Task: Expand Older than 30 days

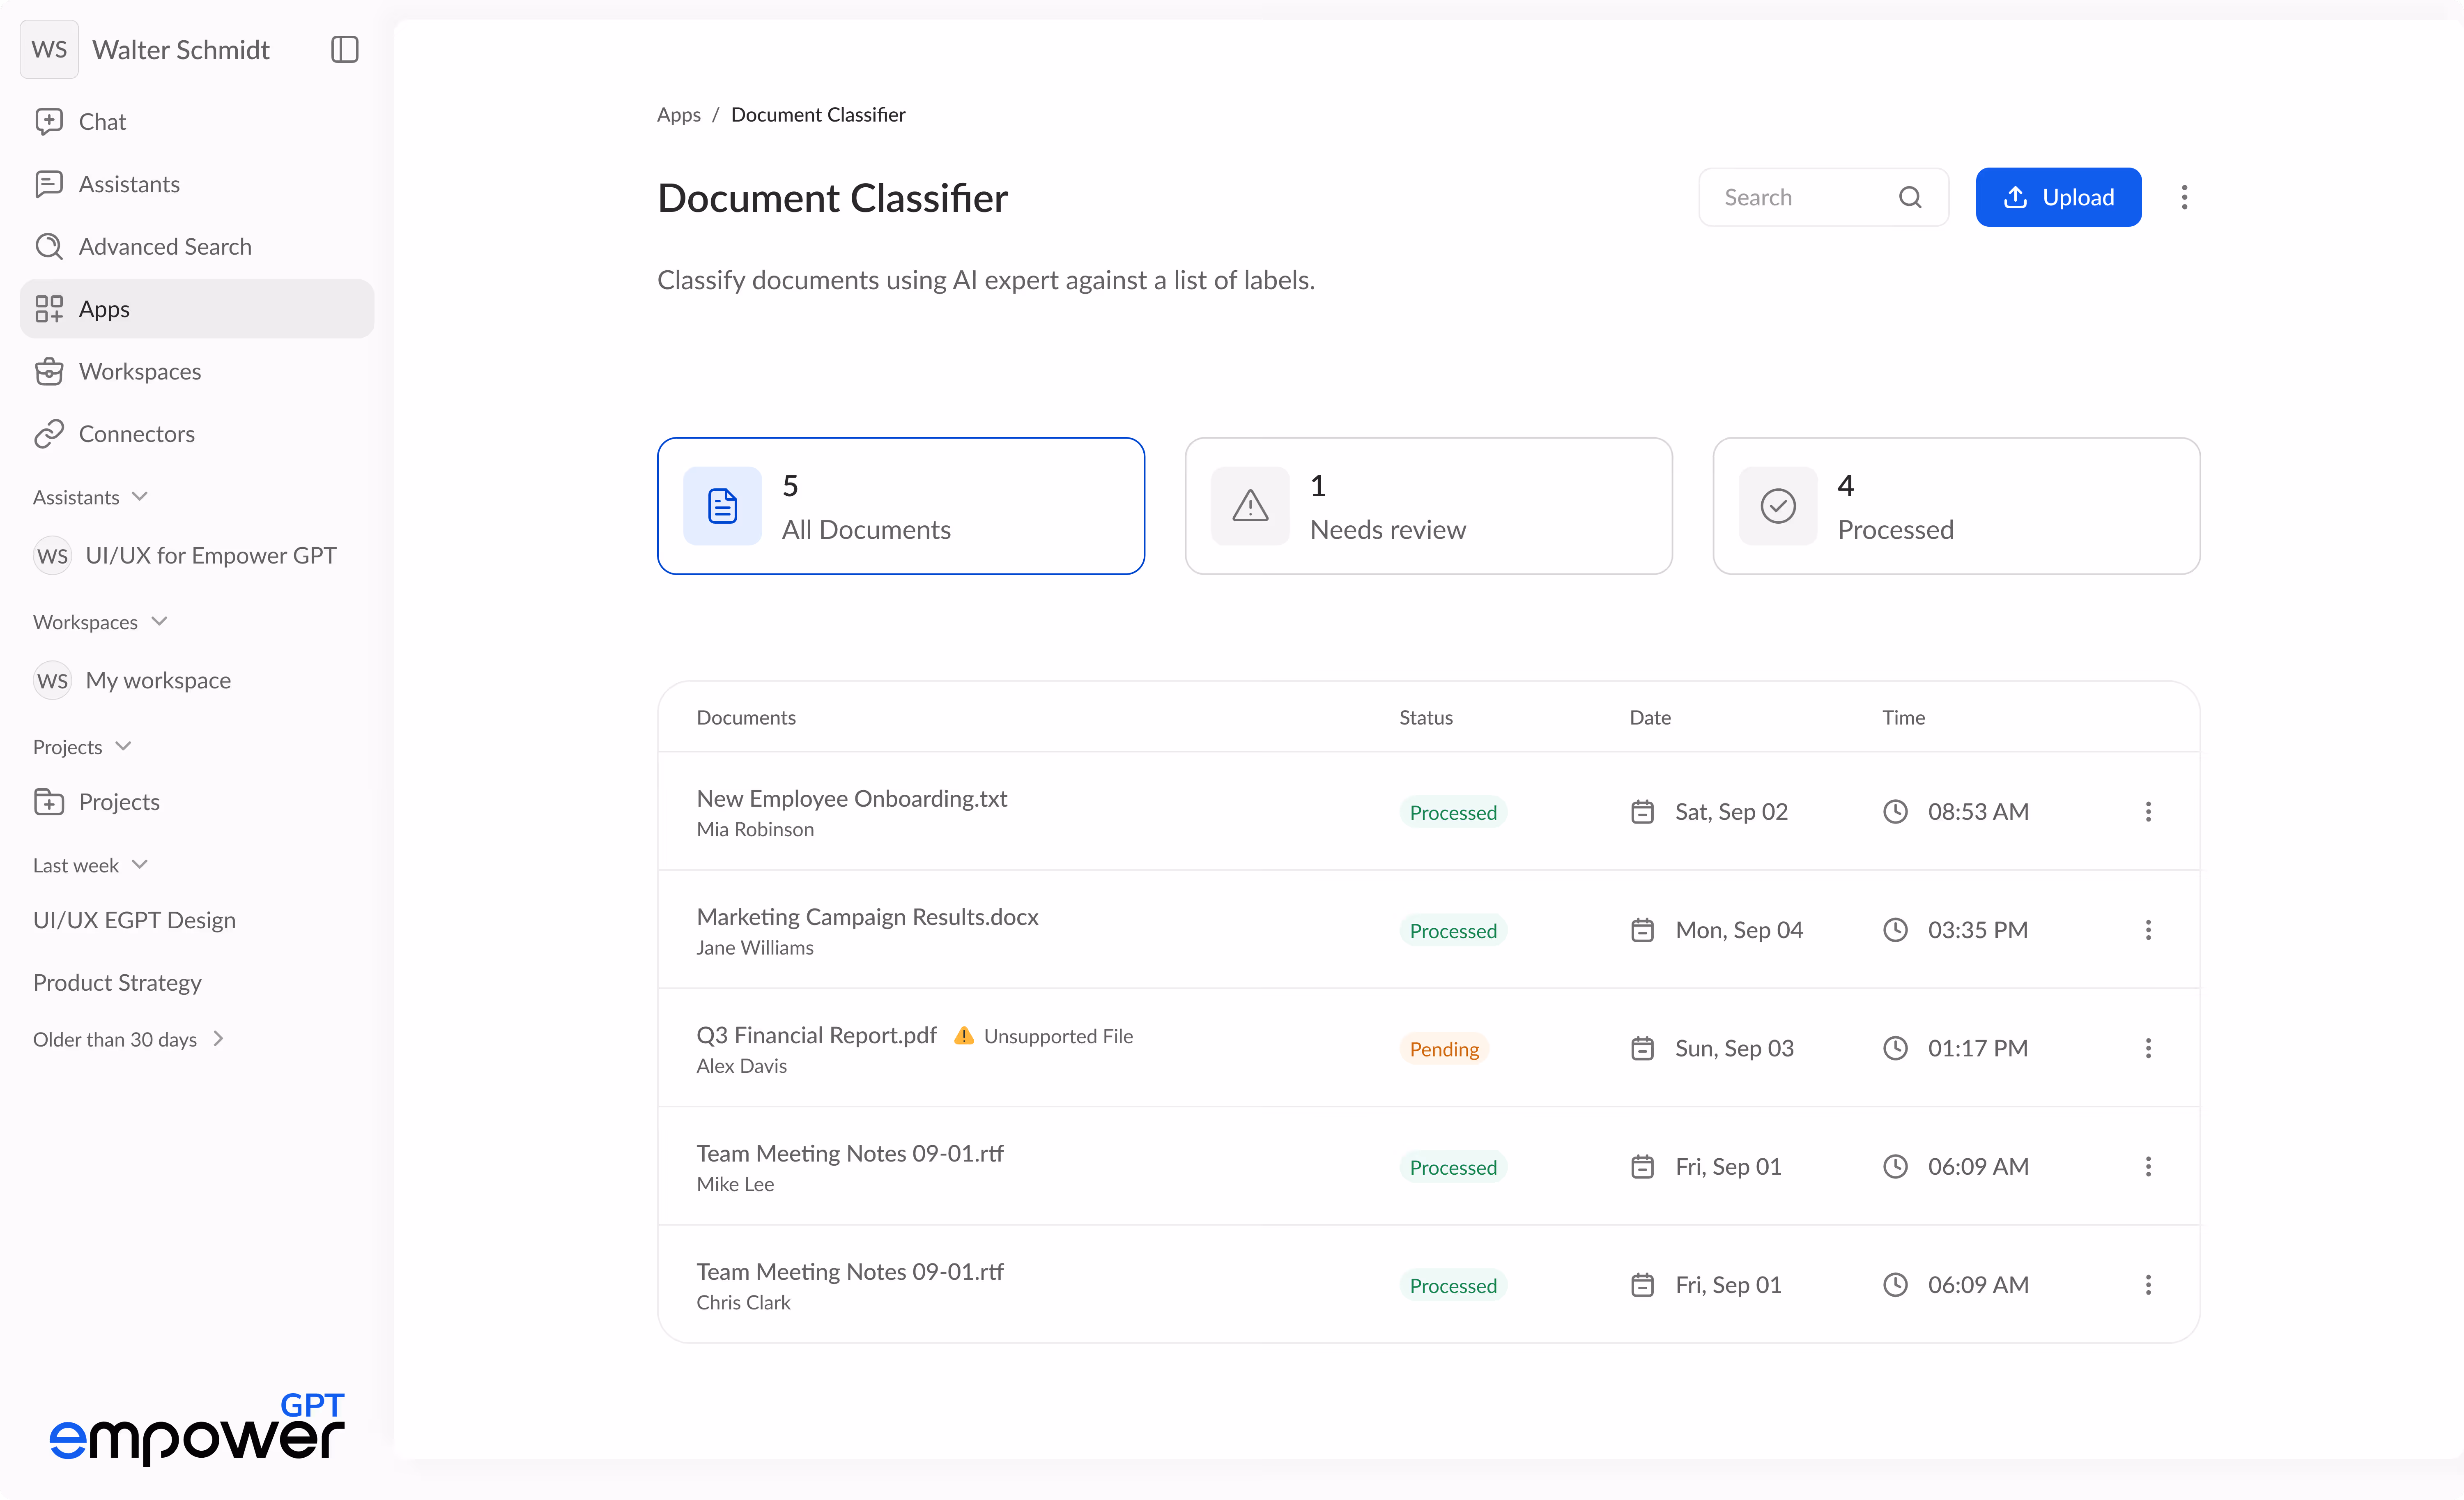Action: click(218, 1039)
